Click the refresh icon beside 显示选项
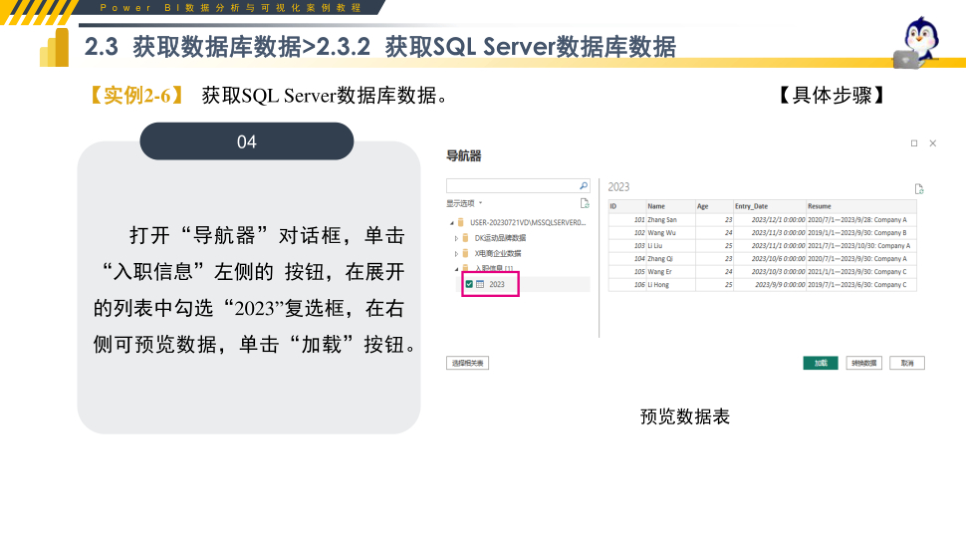The image size is (966, 544). click(585, 203)
